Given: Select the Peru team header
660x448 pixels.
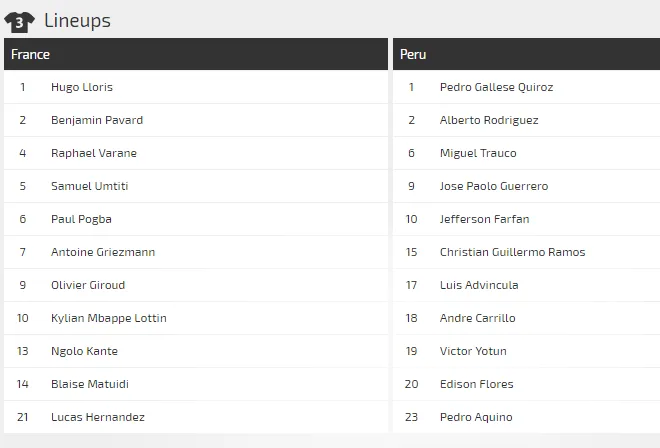Looking at the screenshot, I should 413,54.
